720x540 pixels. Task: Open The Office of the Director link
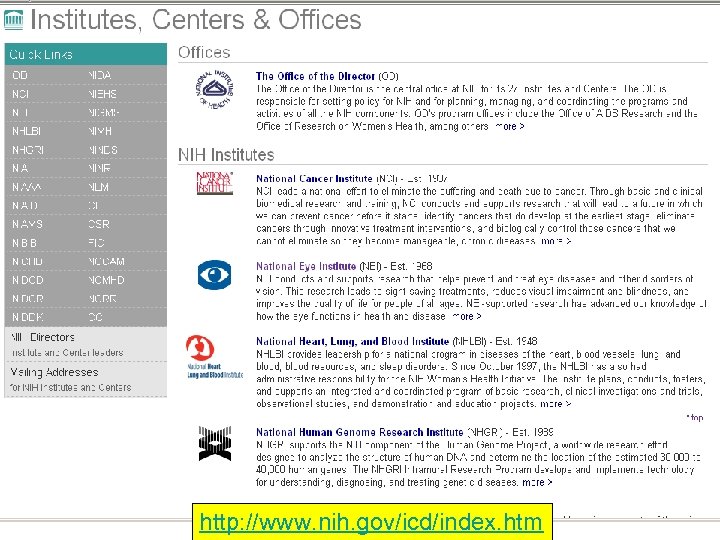pos(315,76)
